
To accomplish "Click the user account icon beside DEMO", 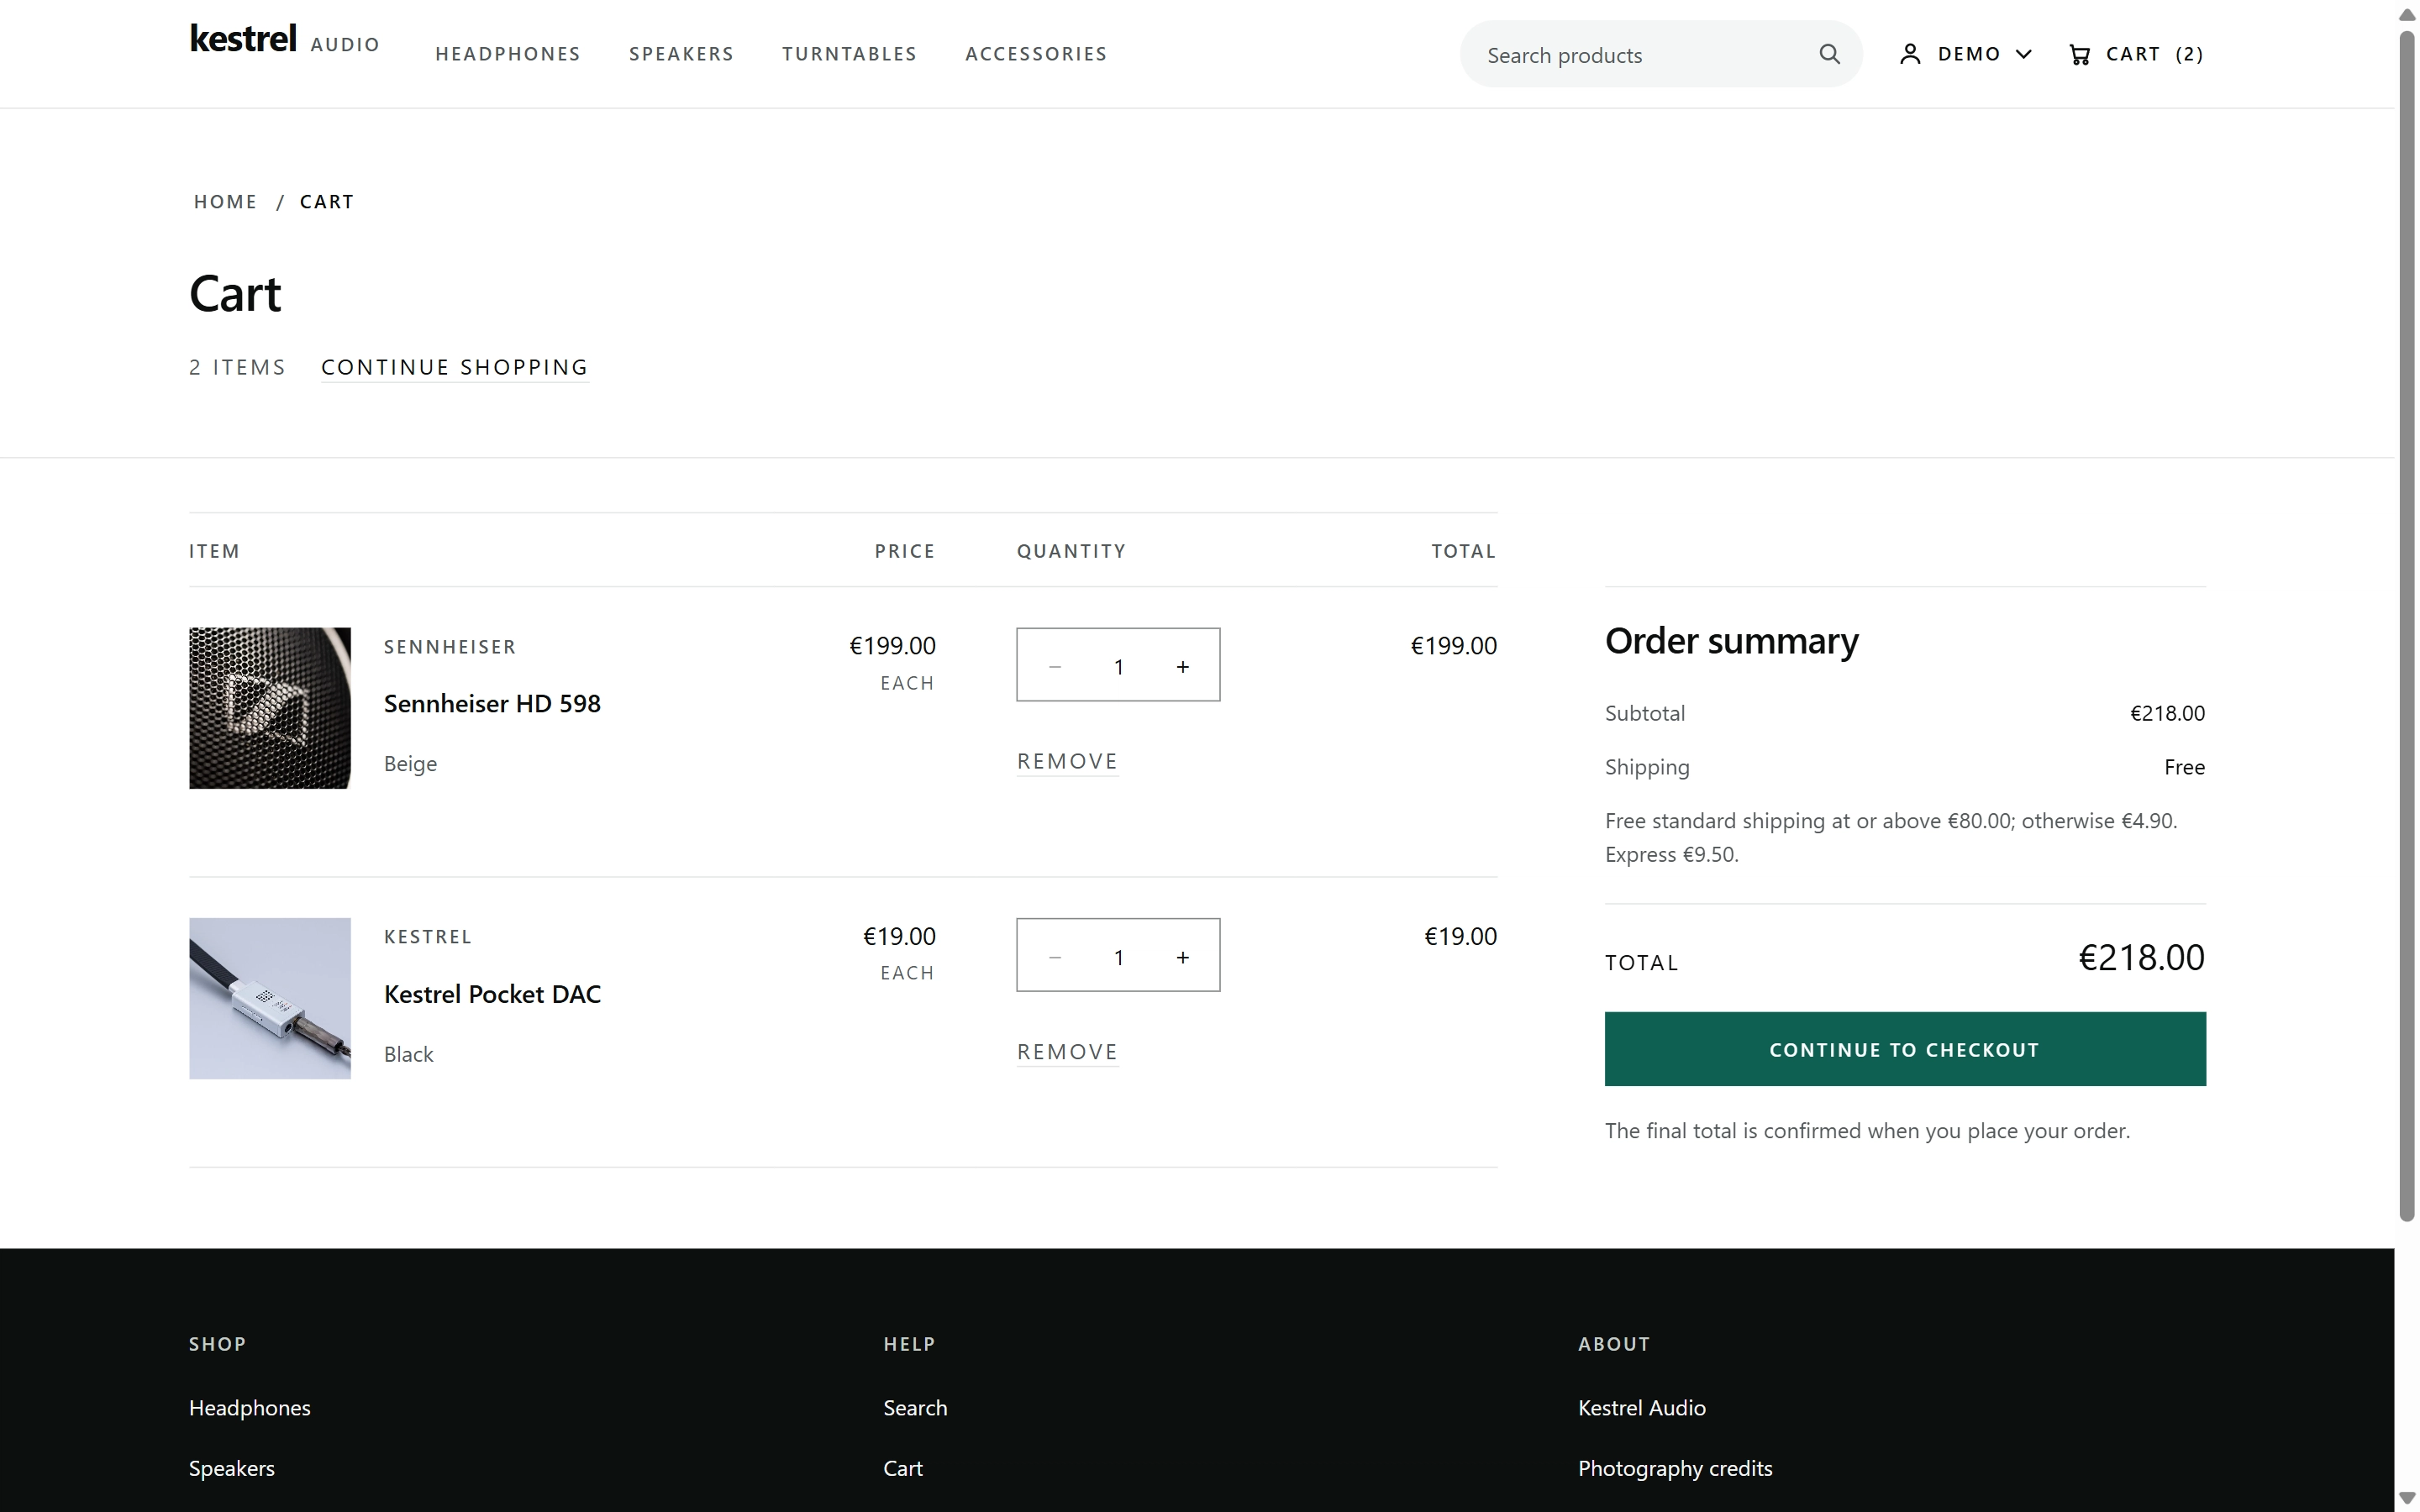I will click(1909, 54).
